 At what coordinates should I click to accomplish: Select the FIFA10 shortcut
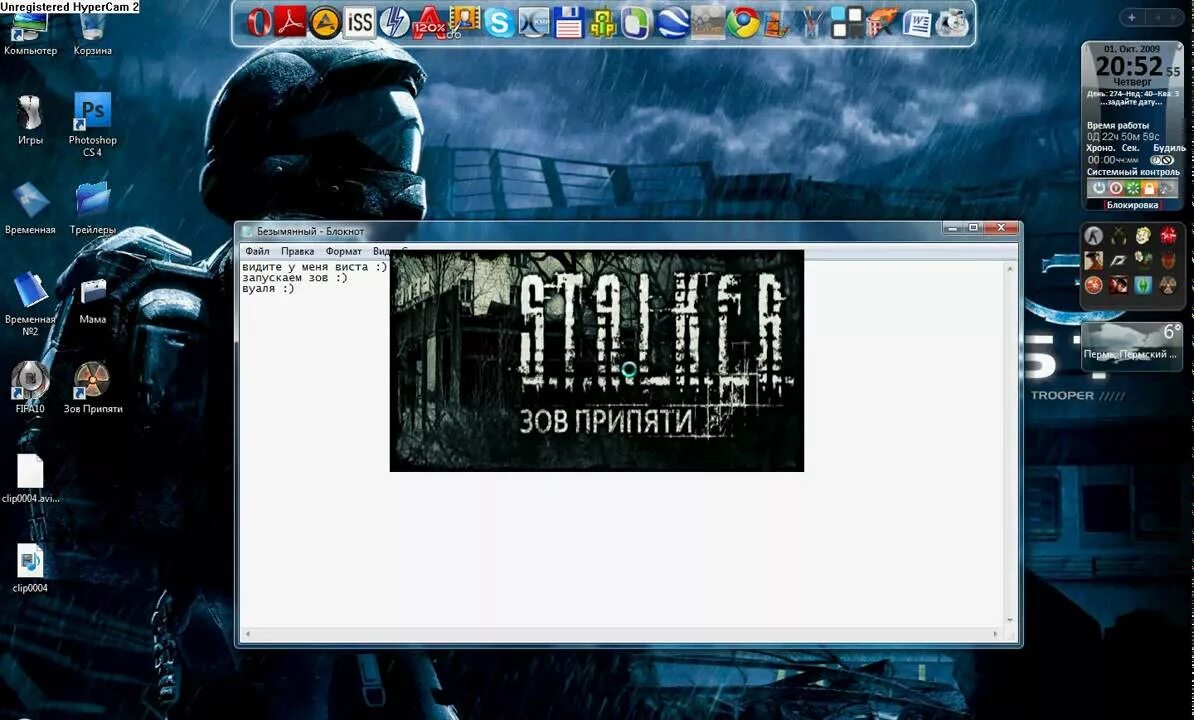(x=30, y=387)
